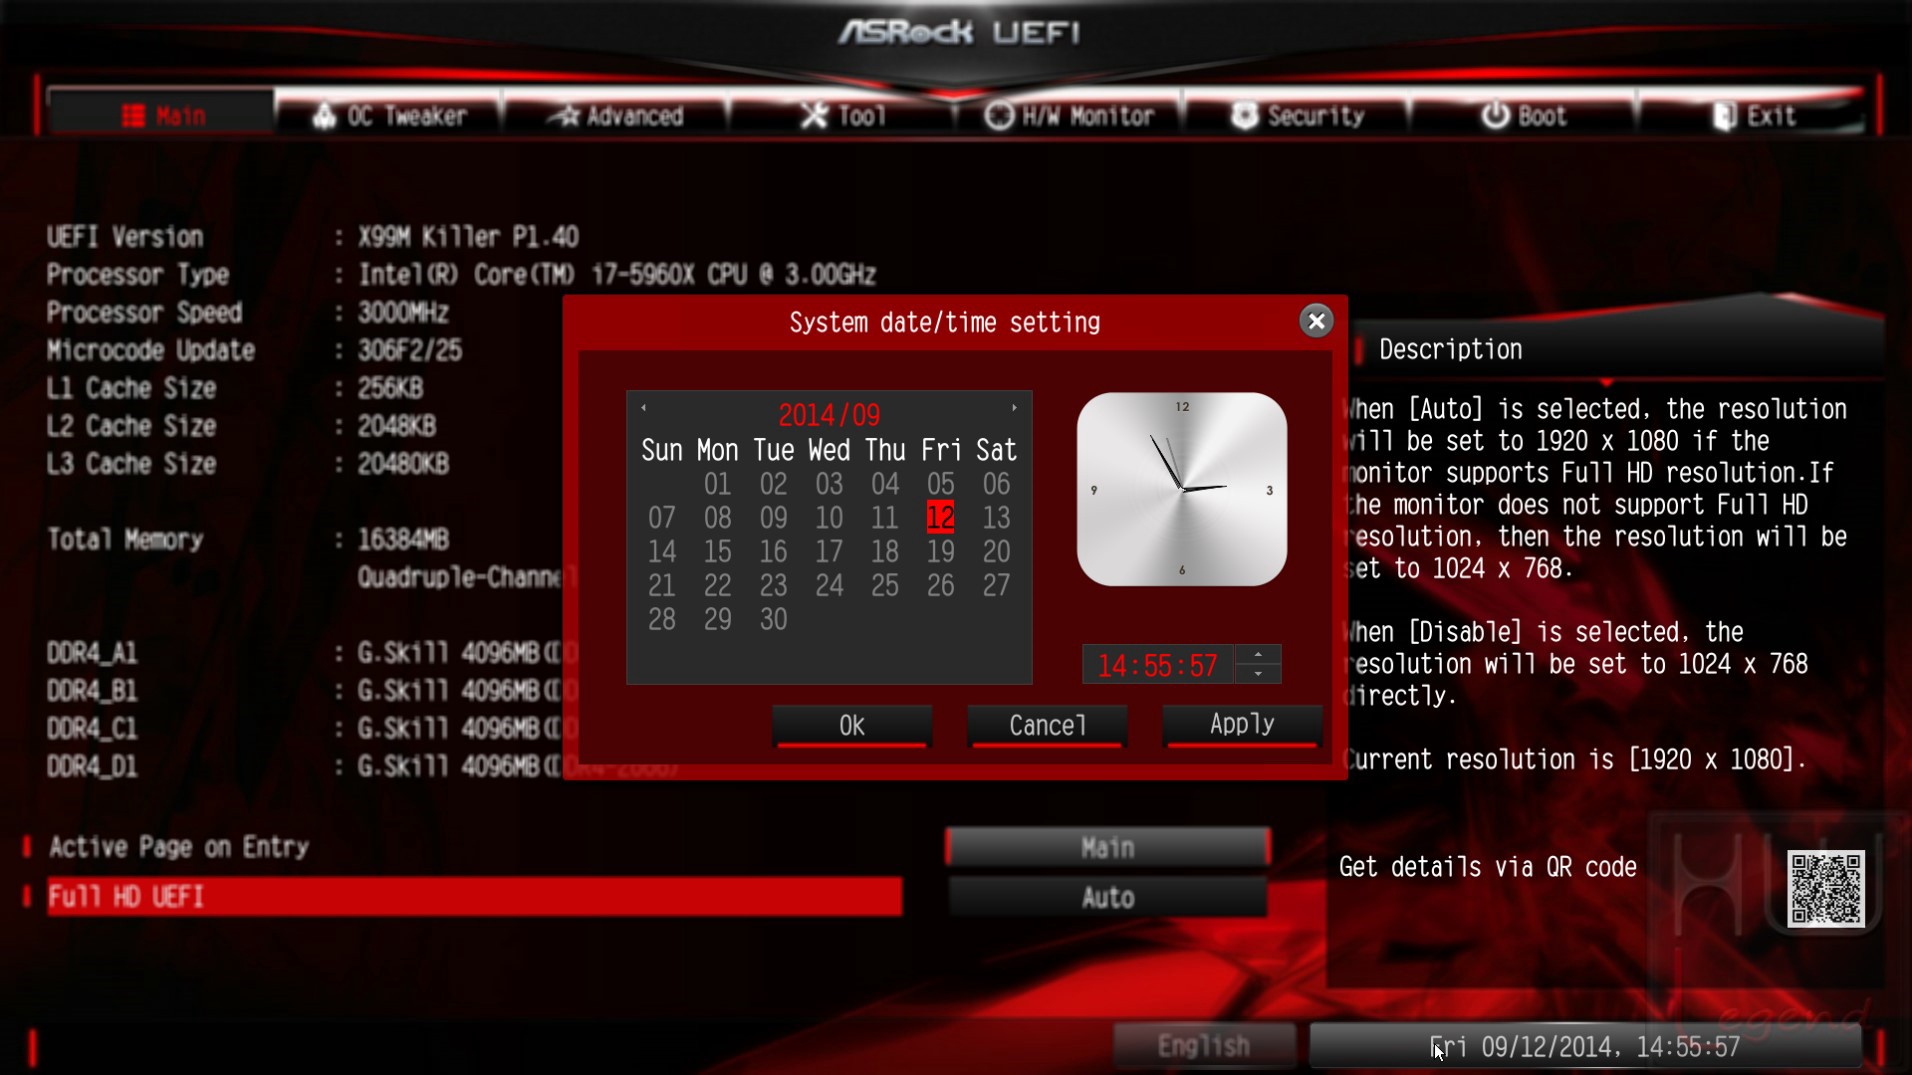
Task: Select day 19 in the calendar
Action: click(940, 552)
